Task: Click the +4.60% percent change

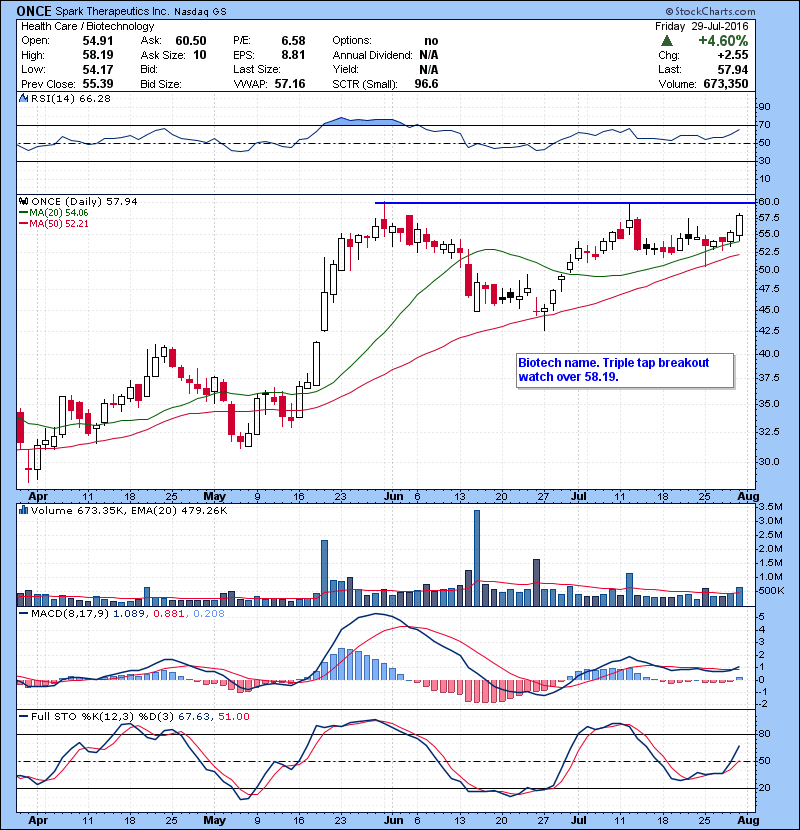Action: pyautogui.click(x=723, y=41)
